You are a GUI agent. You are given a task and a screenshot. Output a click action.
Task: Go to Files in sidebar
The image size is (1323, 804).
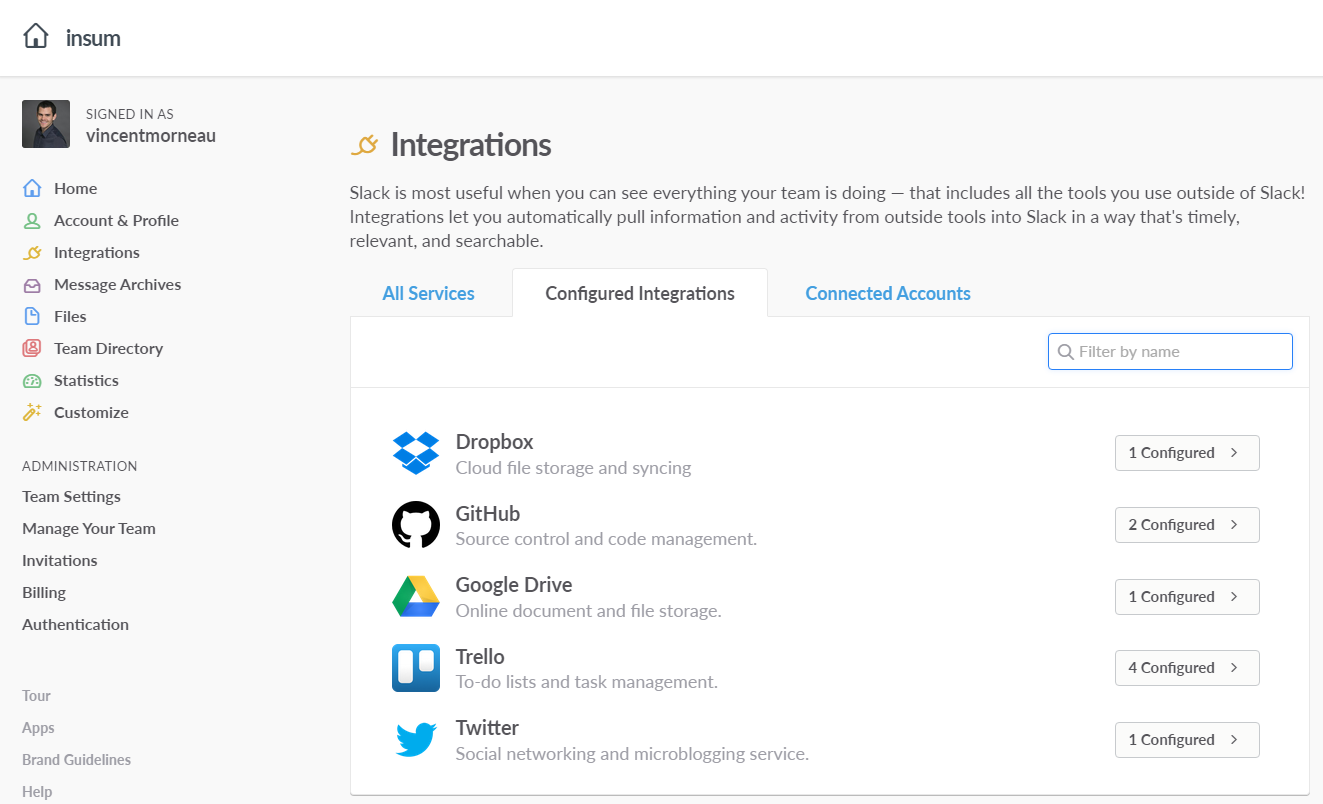point(70,316)
